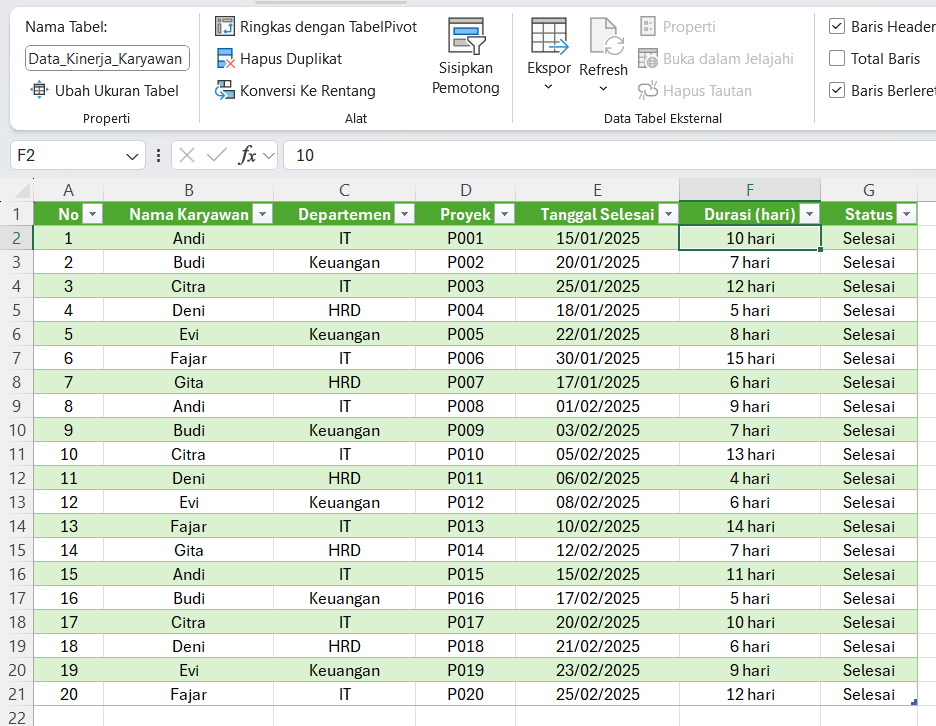Click the table resize handle at corner
936x726 pixels.
(x=914, y=703)
